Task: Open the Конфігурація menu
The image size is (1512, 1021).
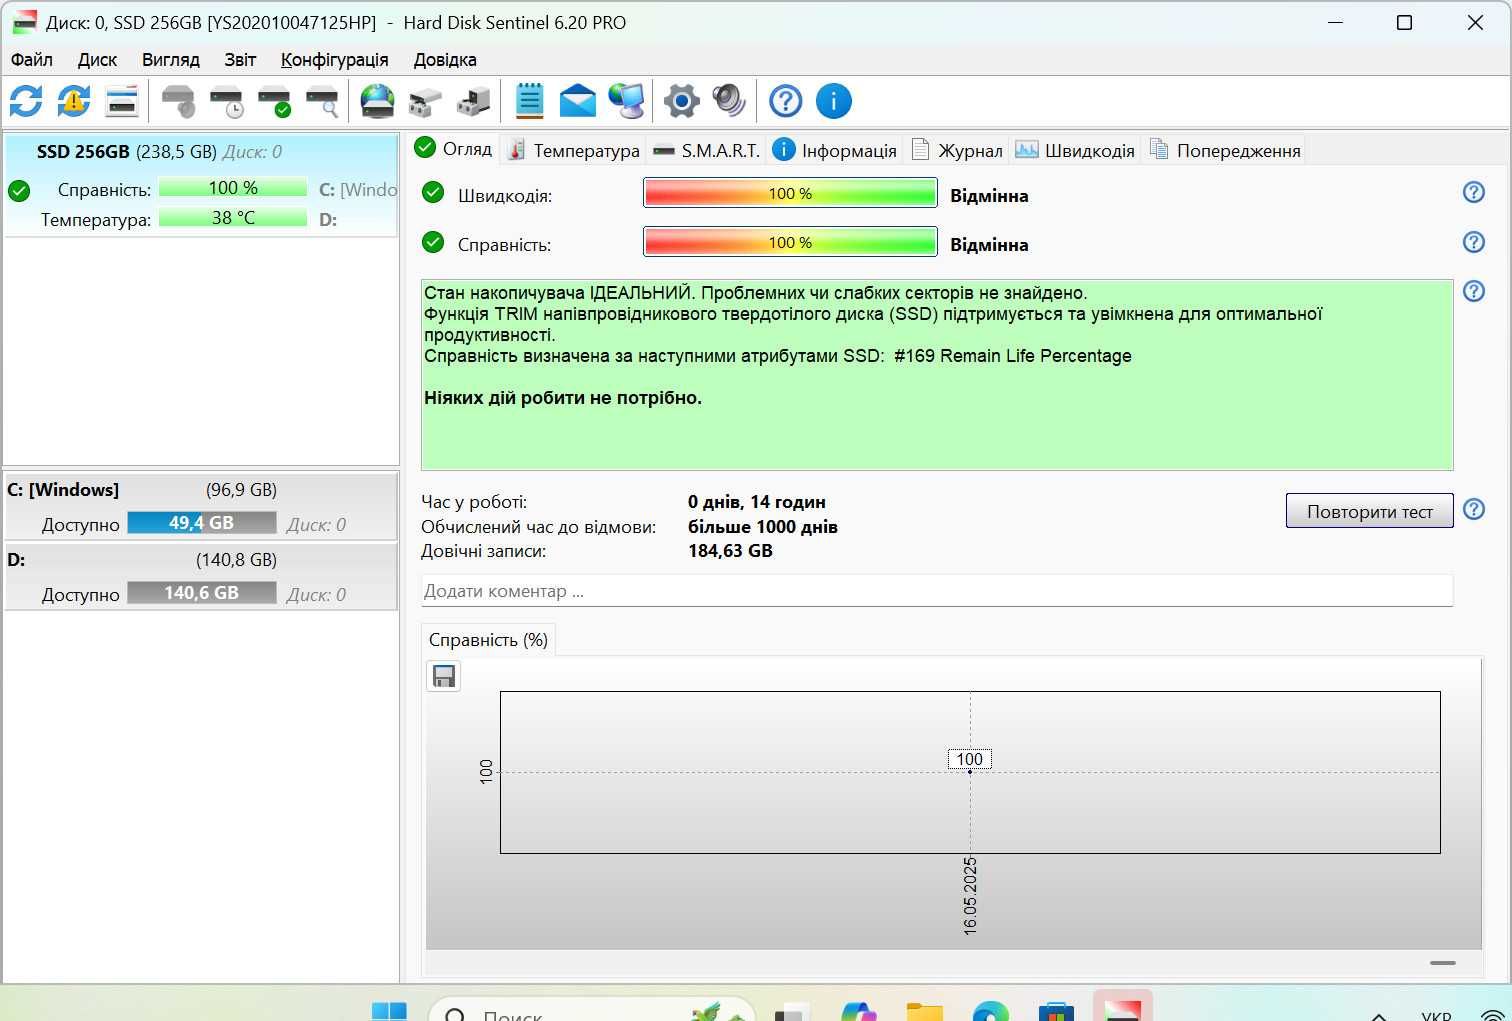Action: point(334,60)
